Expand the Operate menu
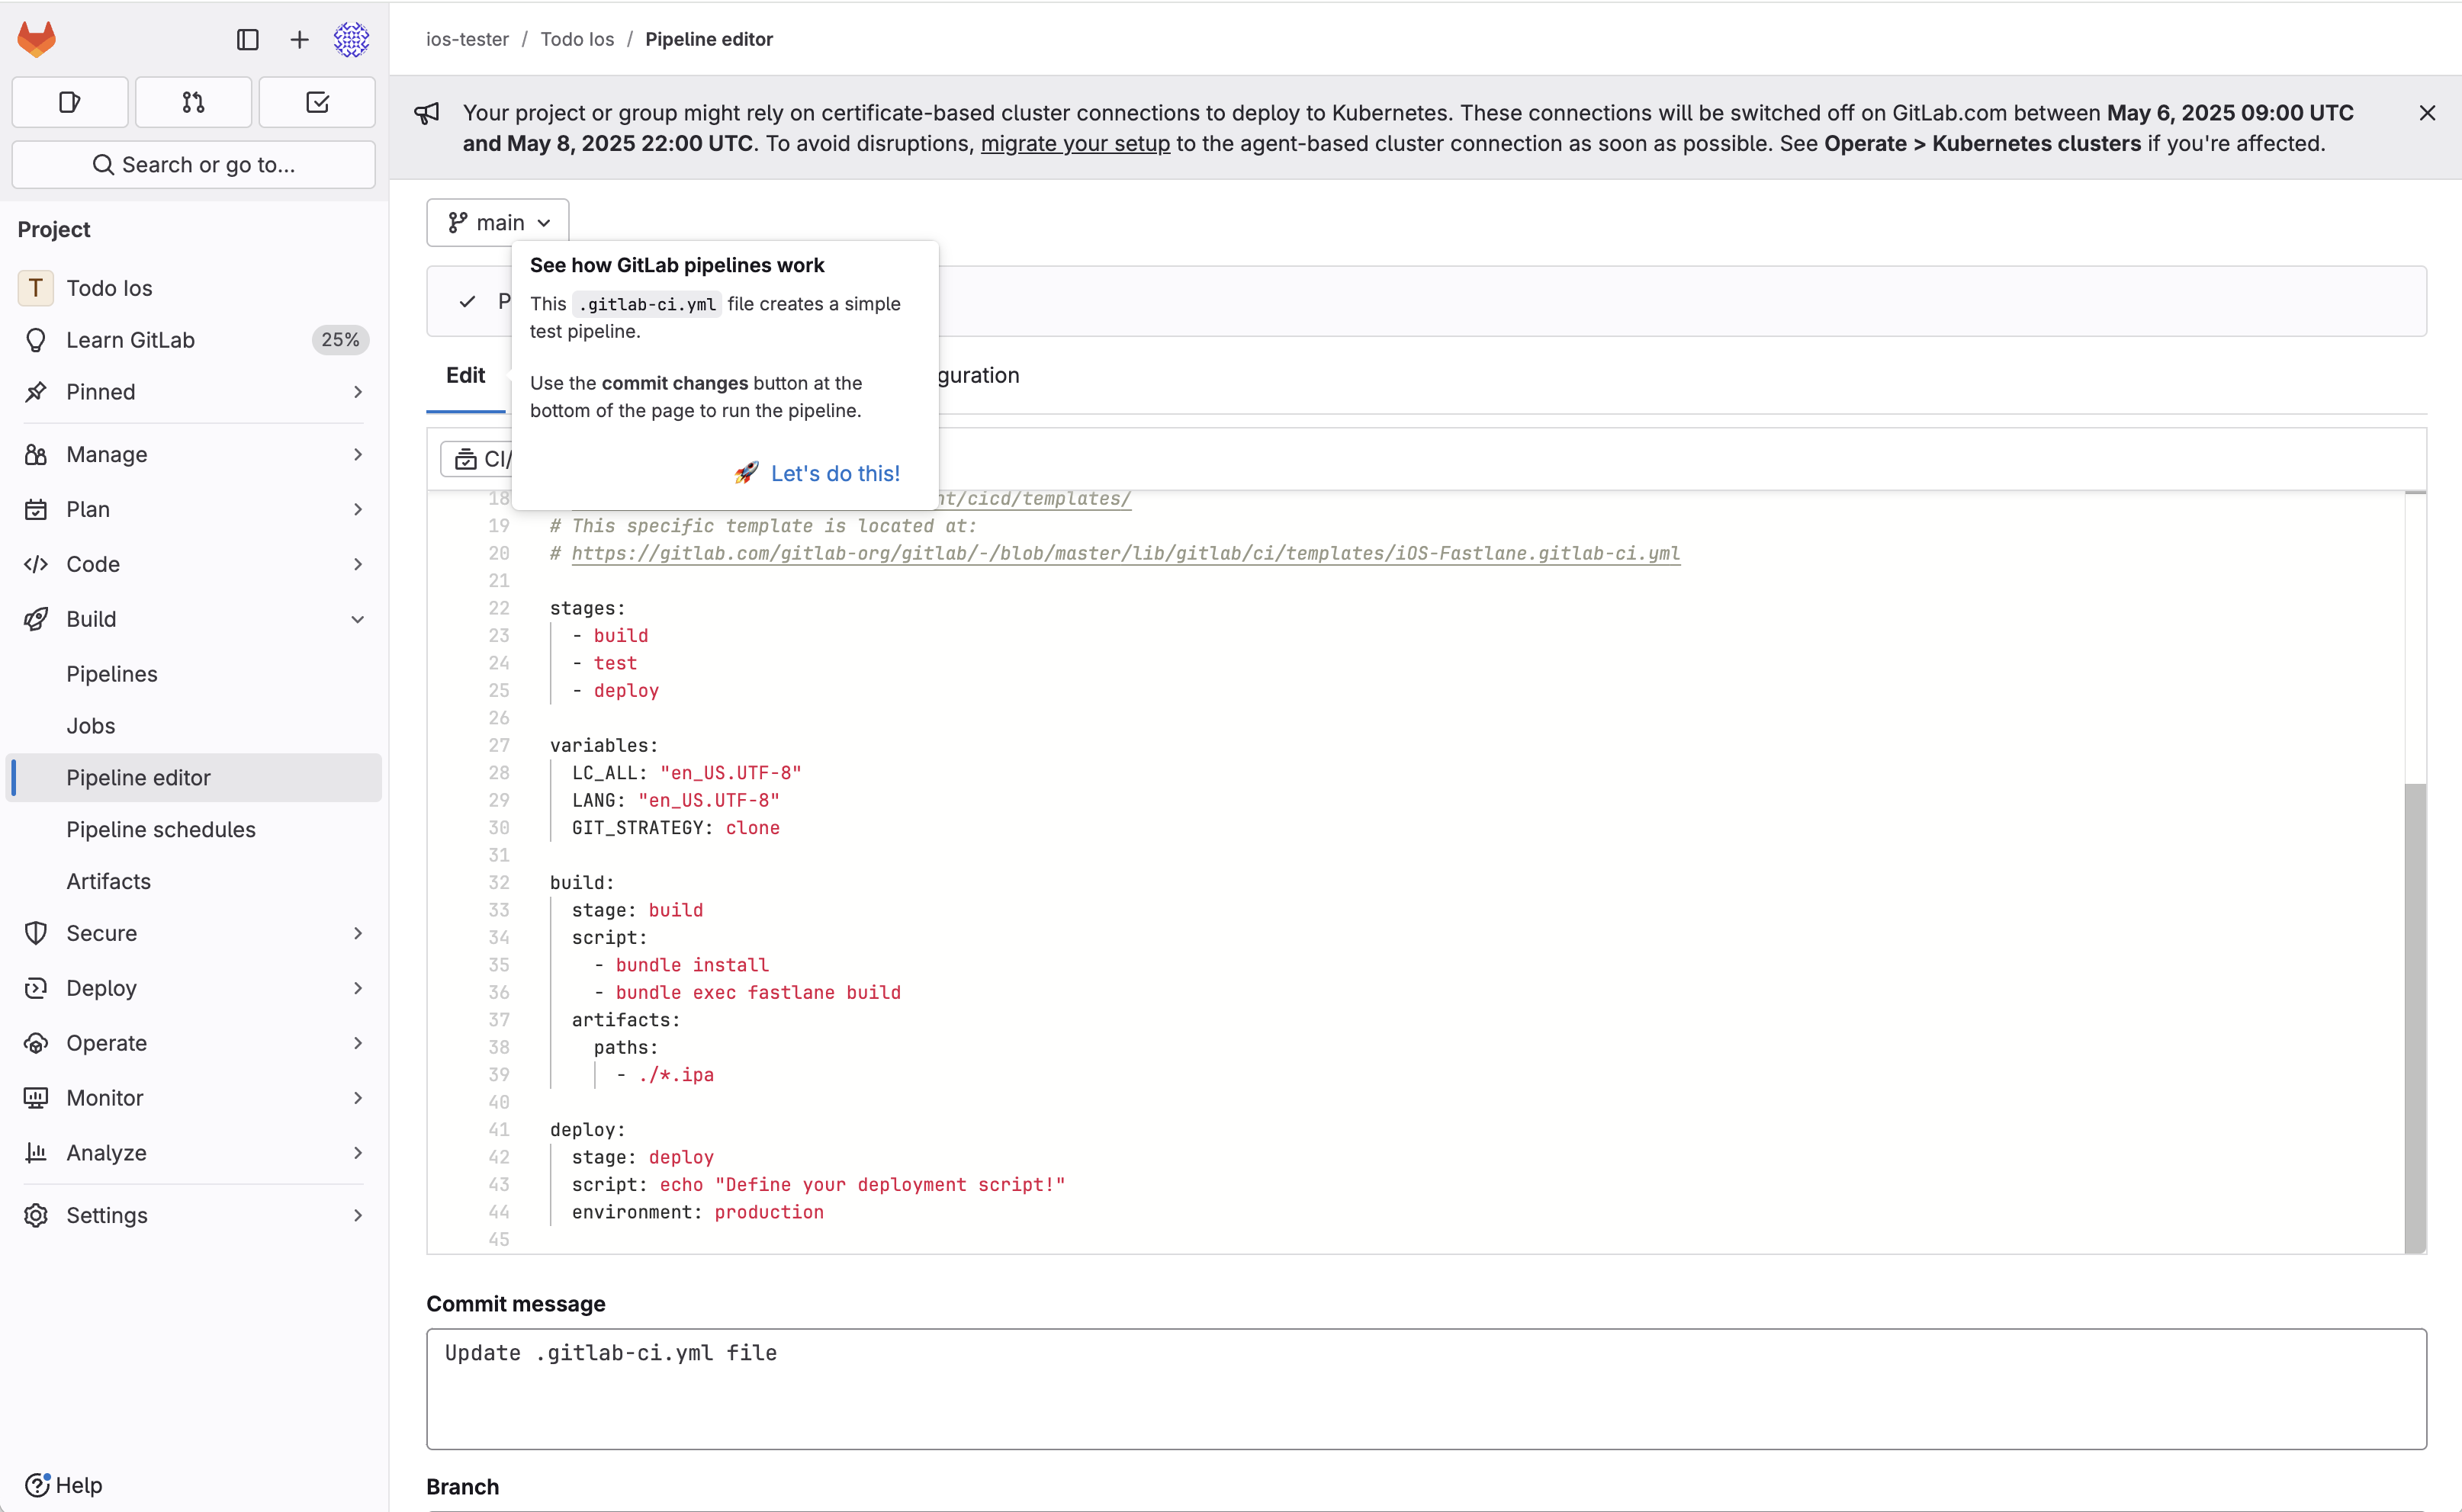This screenshot has width=2462, height=1512. coord(193,1043)
